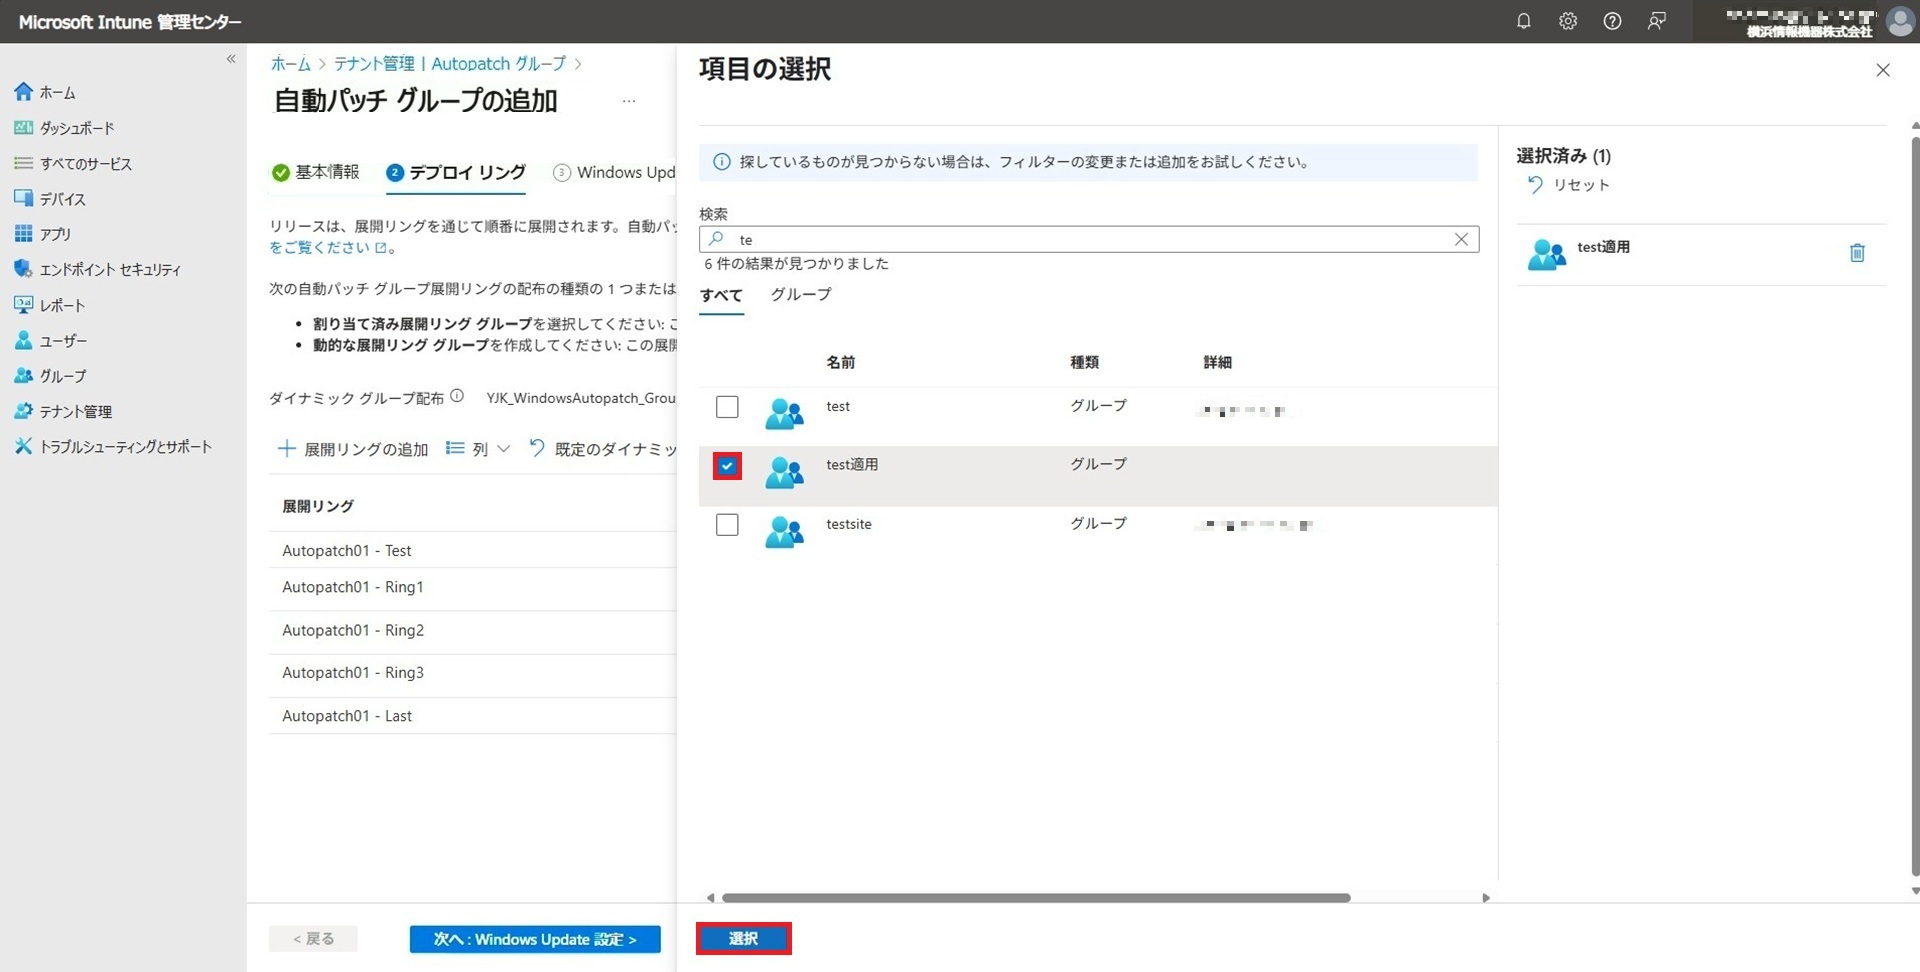Select Windows Update wizard step

615,172
